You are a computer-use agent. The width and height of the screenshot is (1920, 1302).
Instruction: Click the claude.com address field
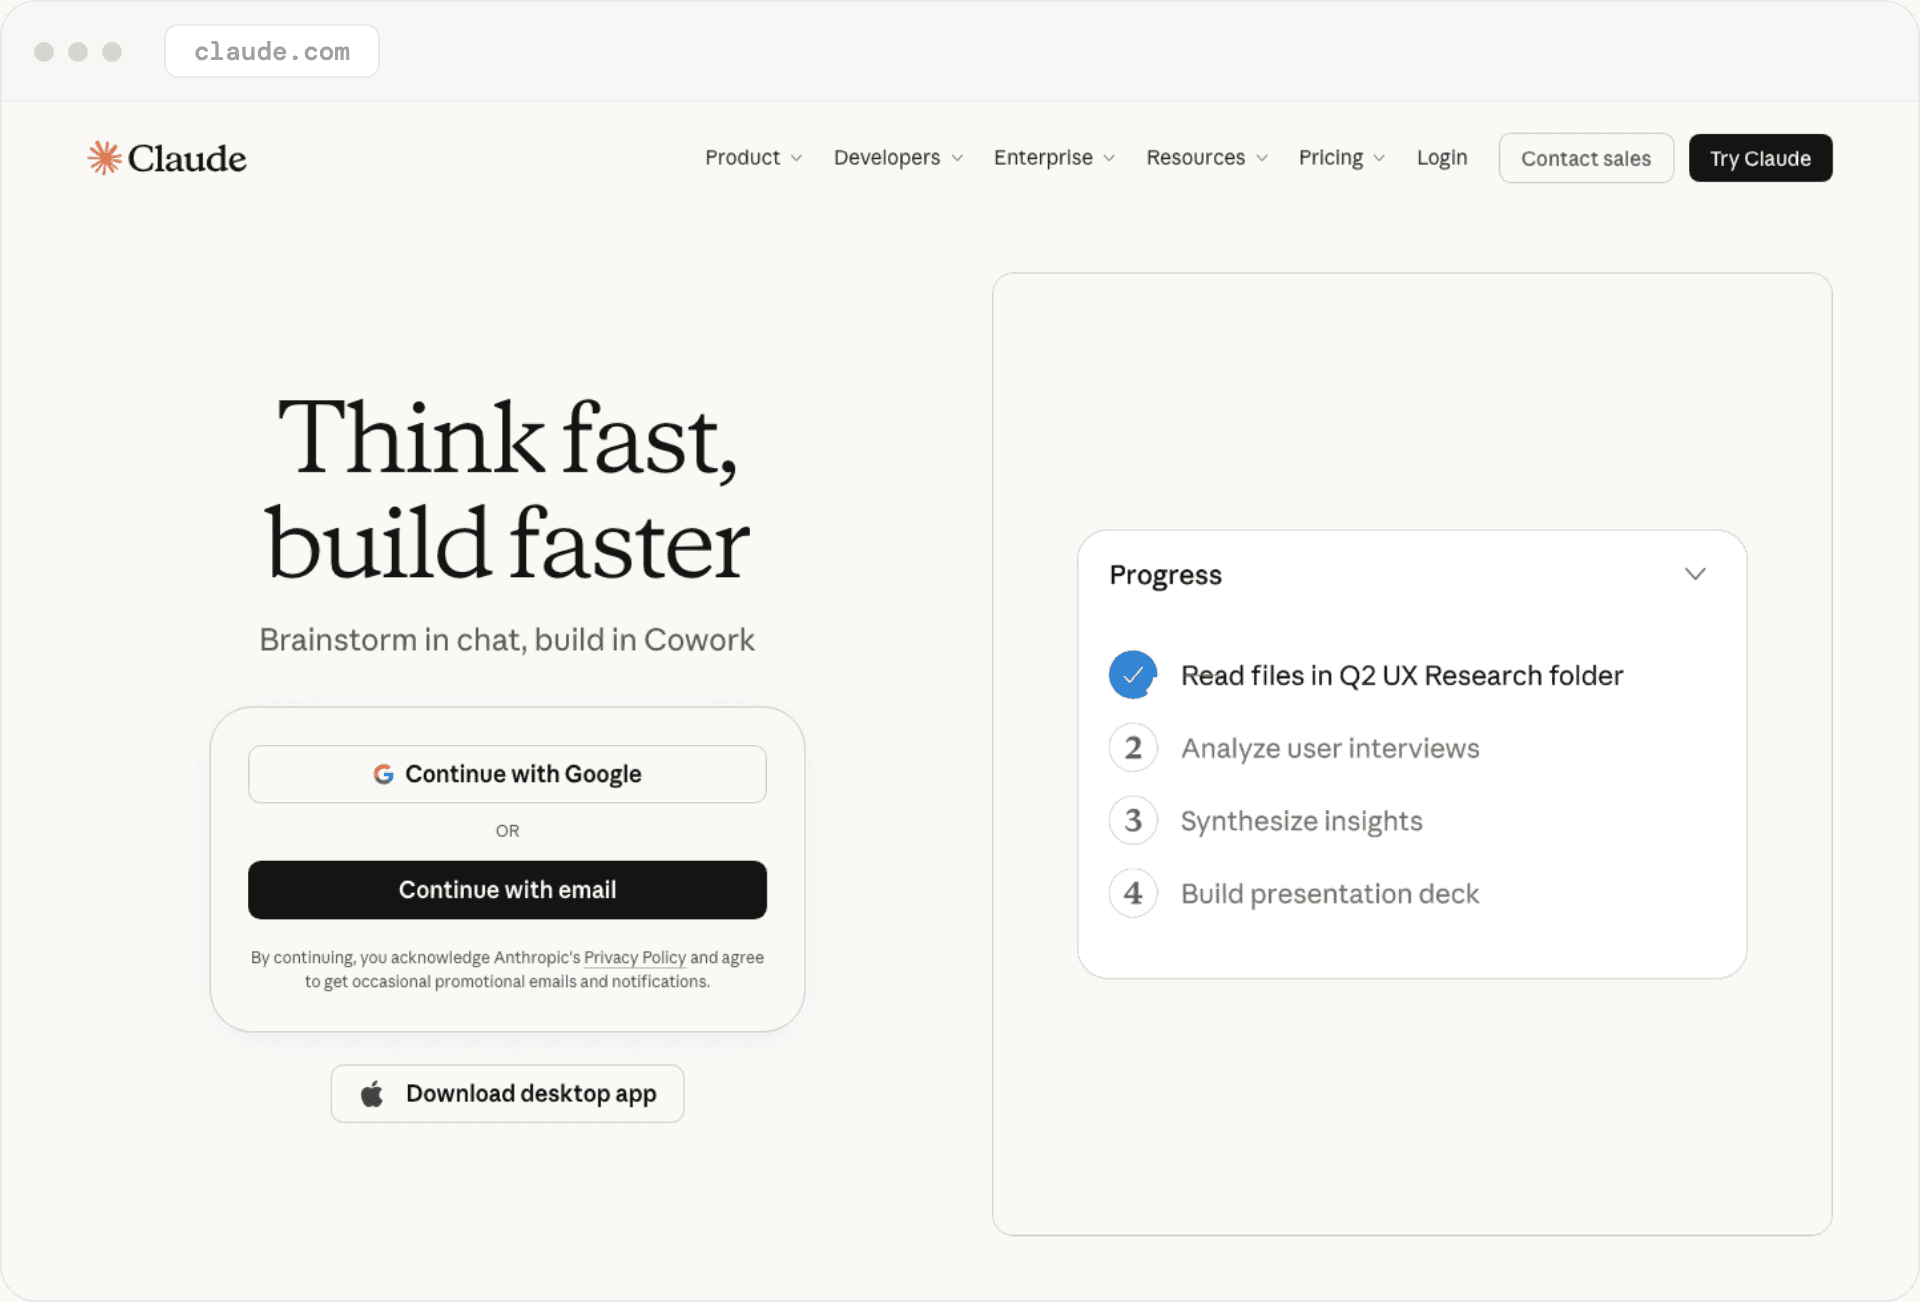pyautogui.click(x=272, y=51)
